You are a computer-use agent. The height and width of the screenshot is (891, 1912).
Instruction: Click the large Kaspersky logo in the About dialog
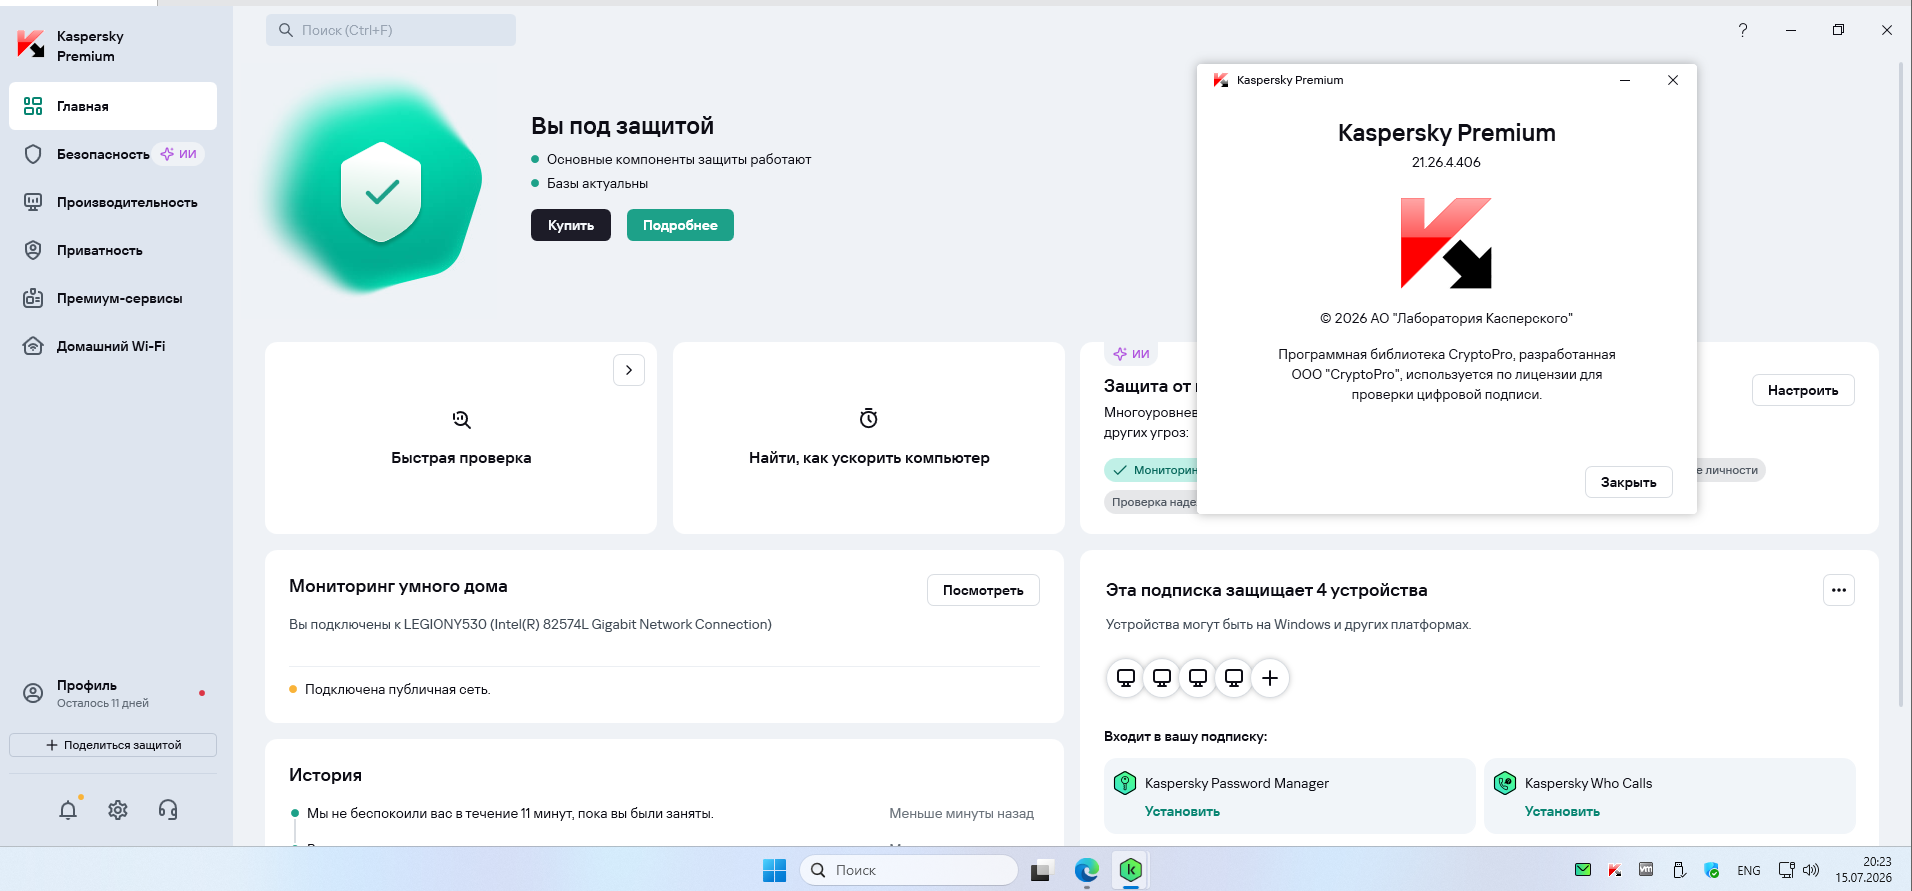(1446, 243)
